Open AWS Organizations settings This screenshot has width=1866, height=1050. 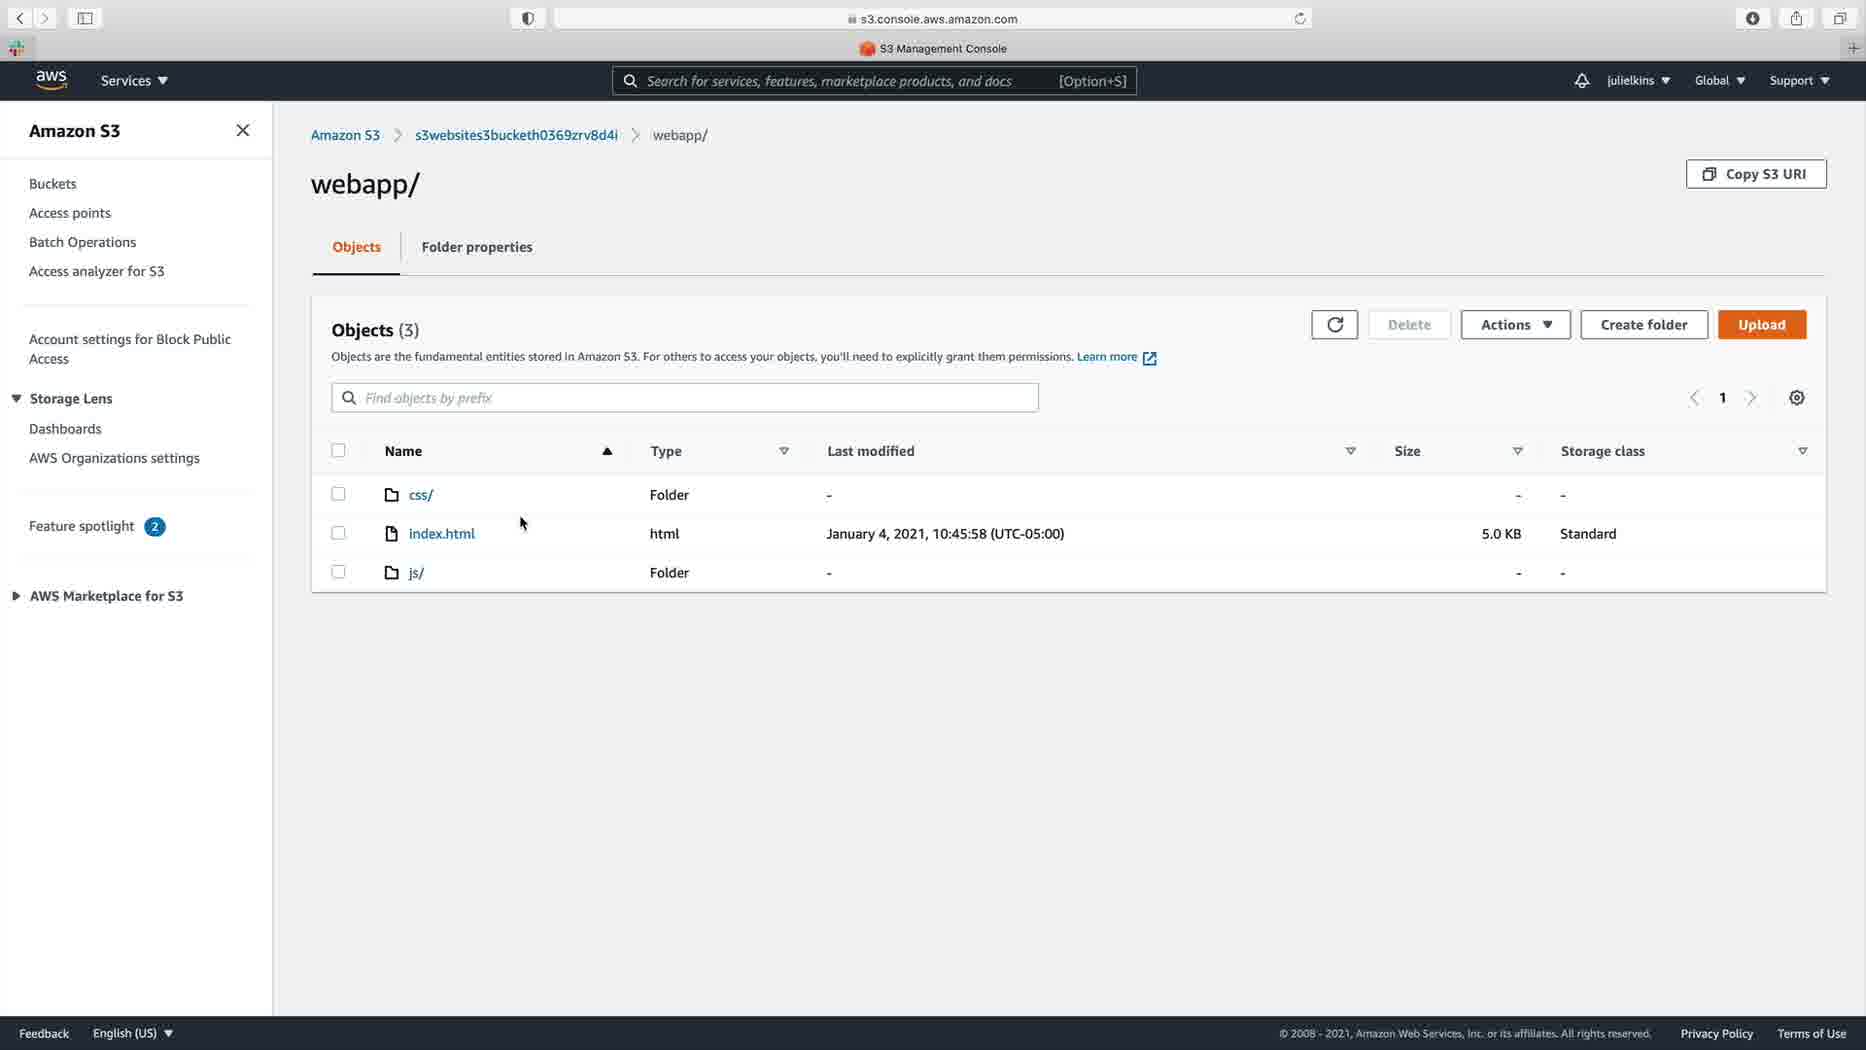click(x=114, y=458)
